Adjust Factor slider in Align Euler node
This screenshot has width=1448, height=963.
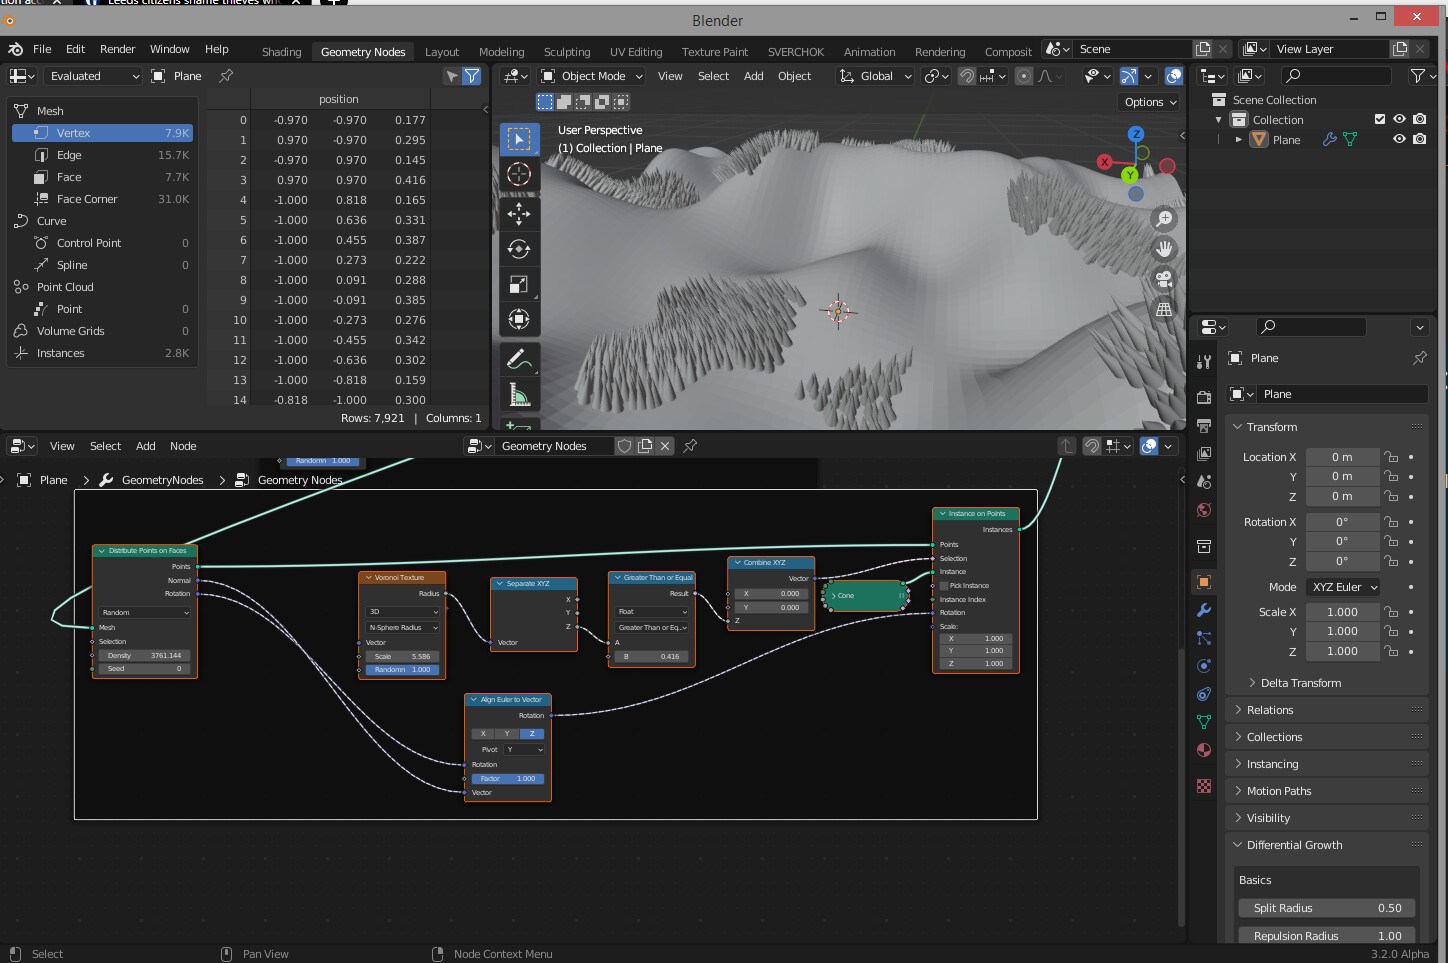(x=508, y=778)
